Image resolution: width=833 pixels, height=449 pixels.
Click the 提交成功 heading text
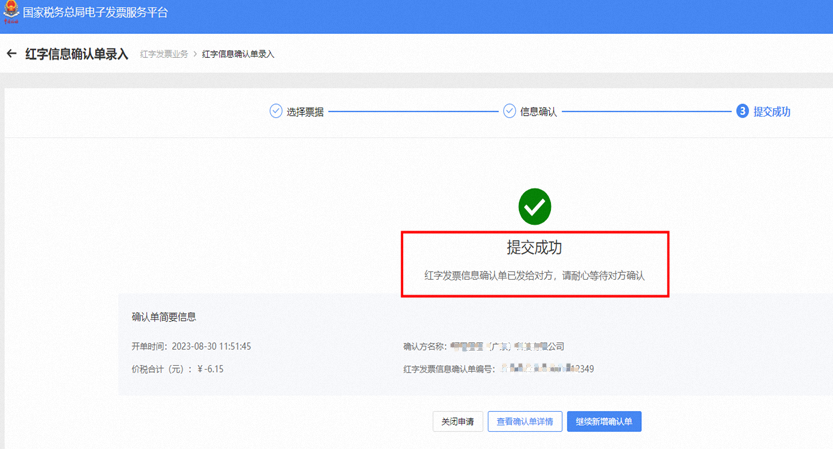pyautogui.click(x=534, y=247)
